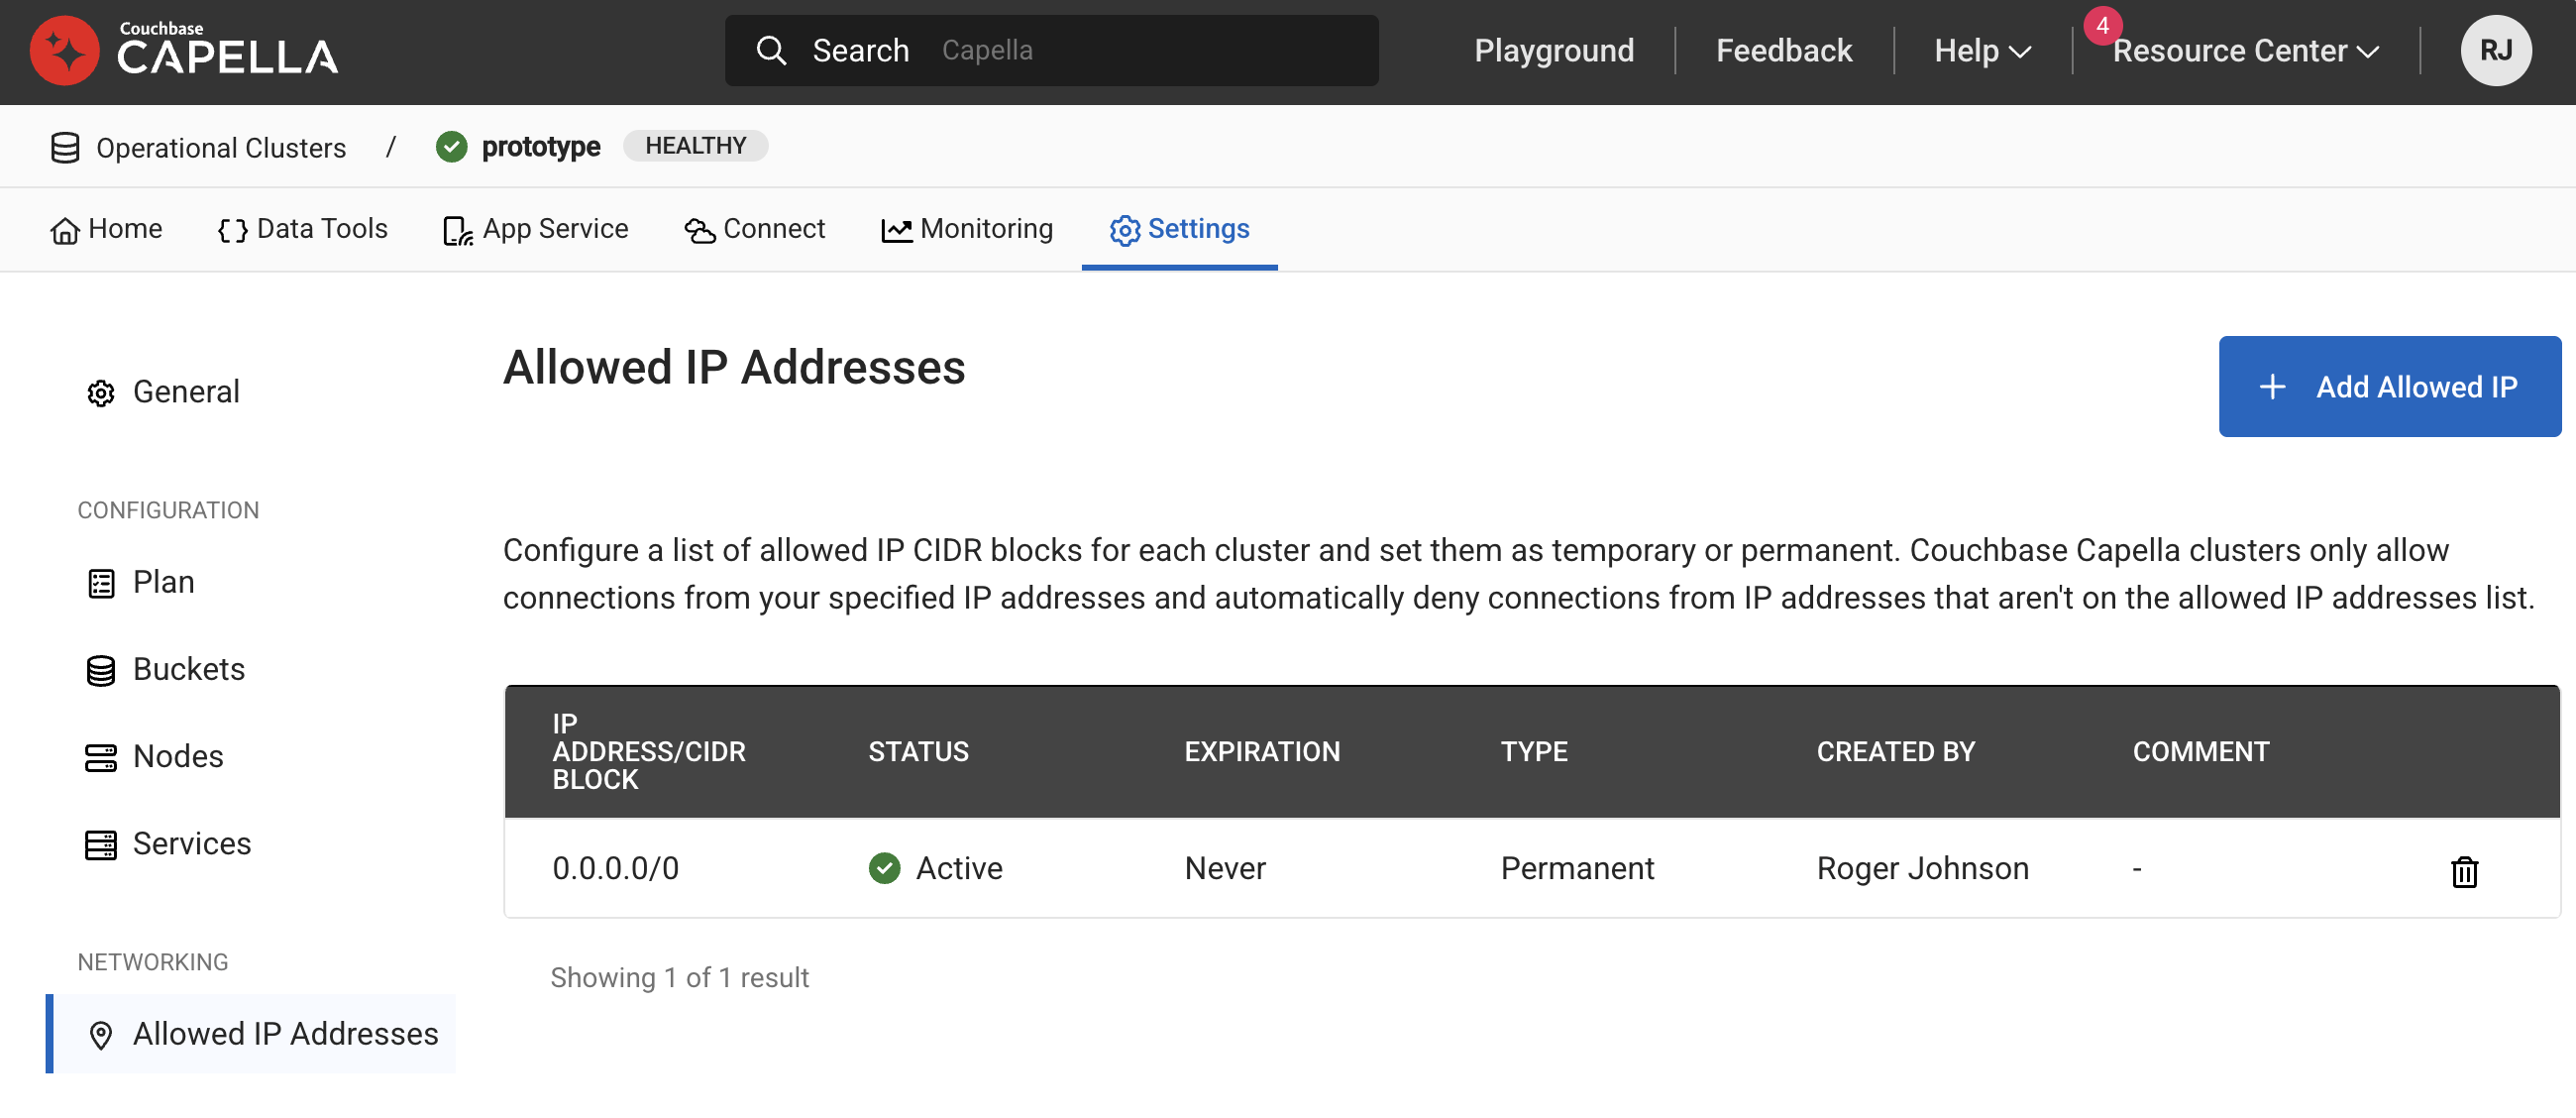Image resolution: width=2576 pixels, height=1118 pixels.
Task: Open the Feedback link
Action: (x=1783, y=51)
